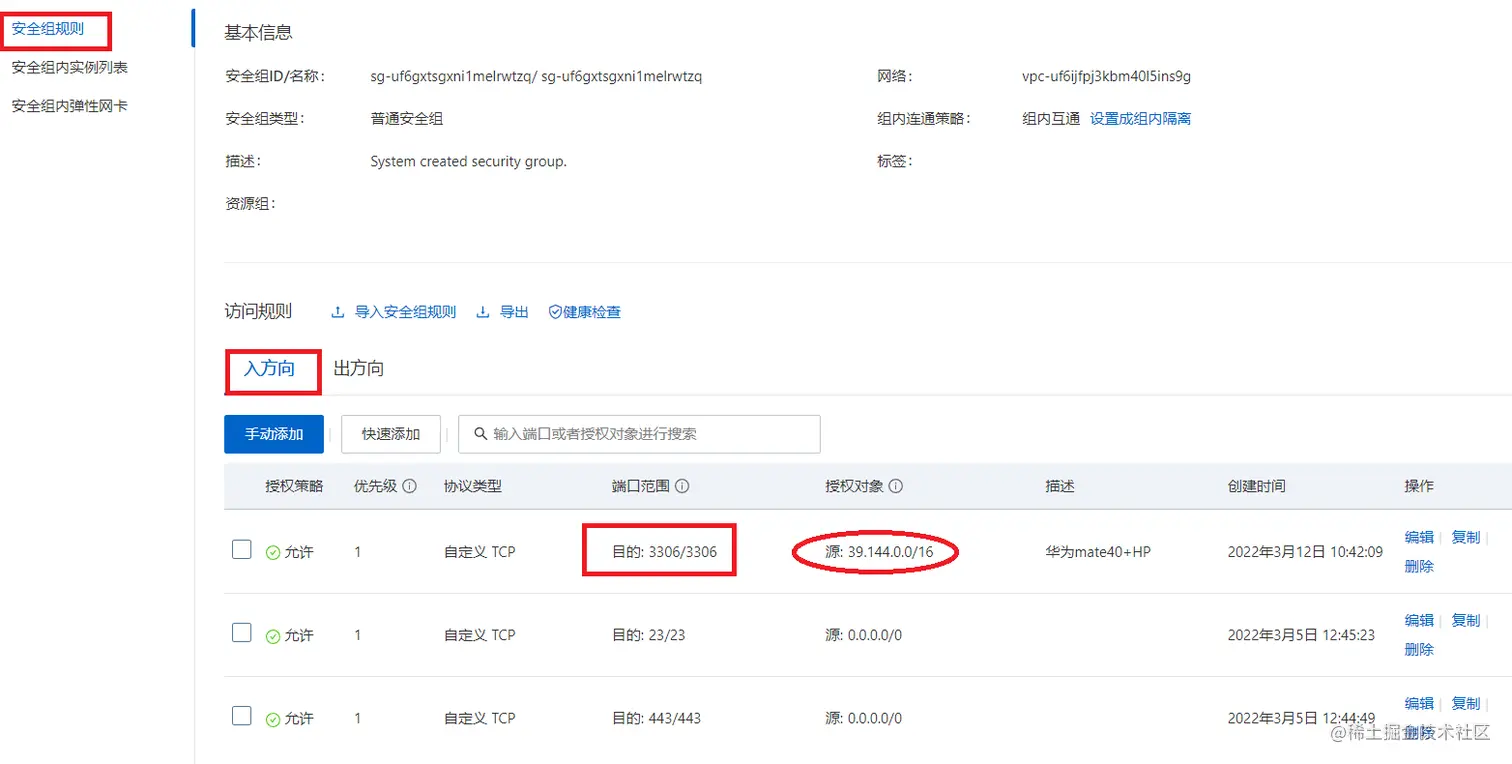This screenshot has height=764, width=1512.
Task: Click 复制 for the 23/23 rule
Action: coord(1465,620)
